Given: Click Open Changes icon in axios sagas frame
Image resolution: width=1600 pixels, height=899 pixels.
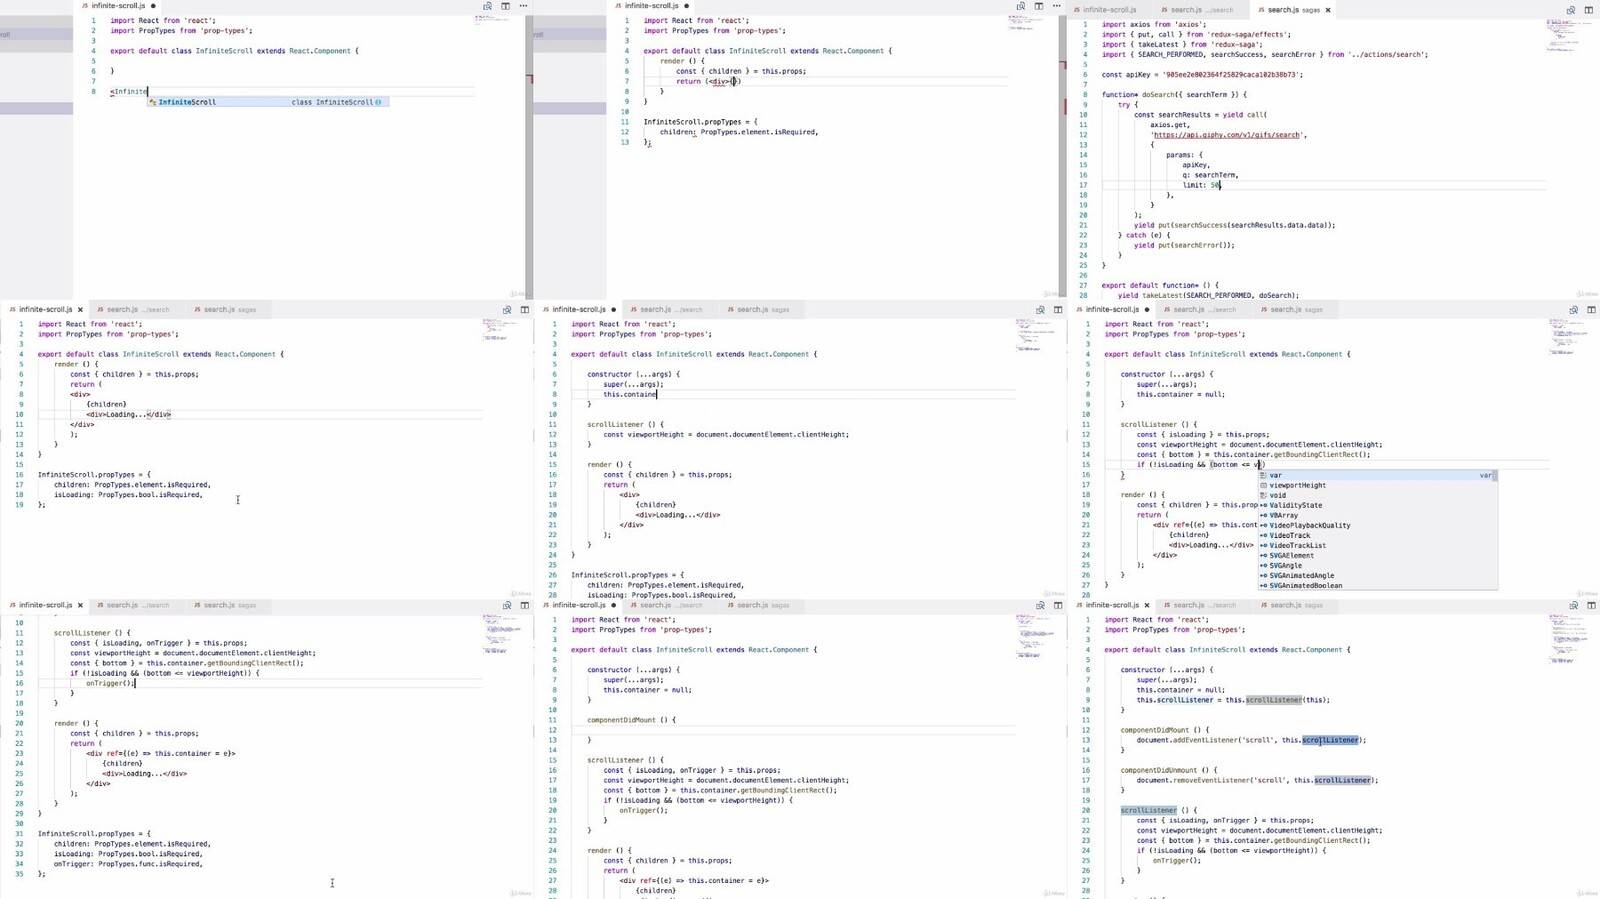Looking at the screenshot, I should tap(1572, 10).
